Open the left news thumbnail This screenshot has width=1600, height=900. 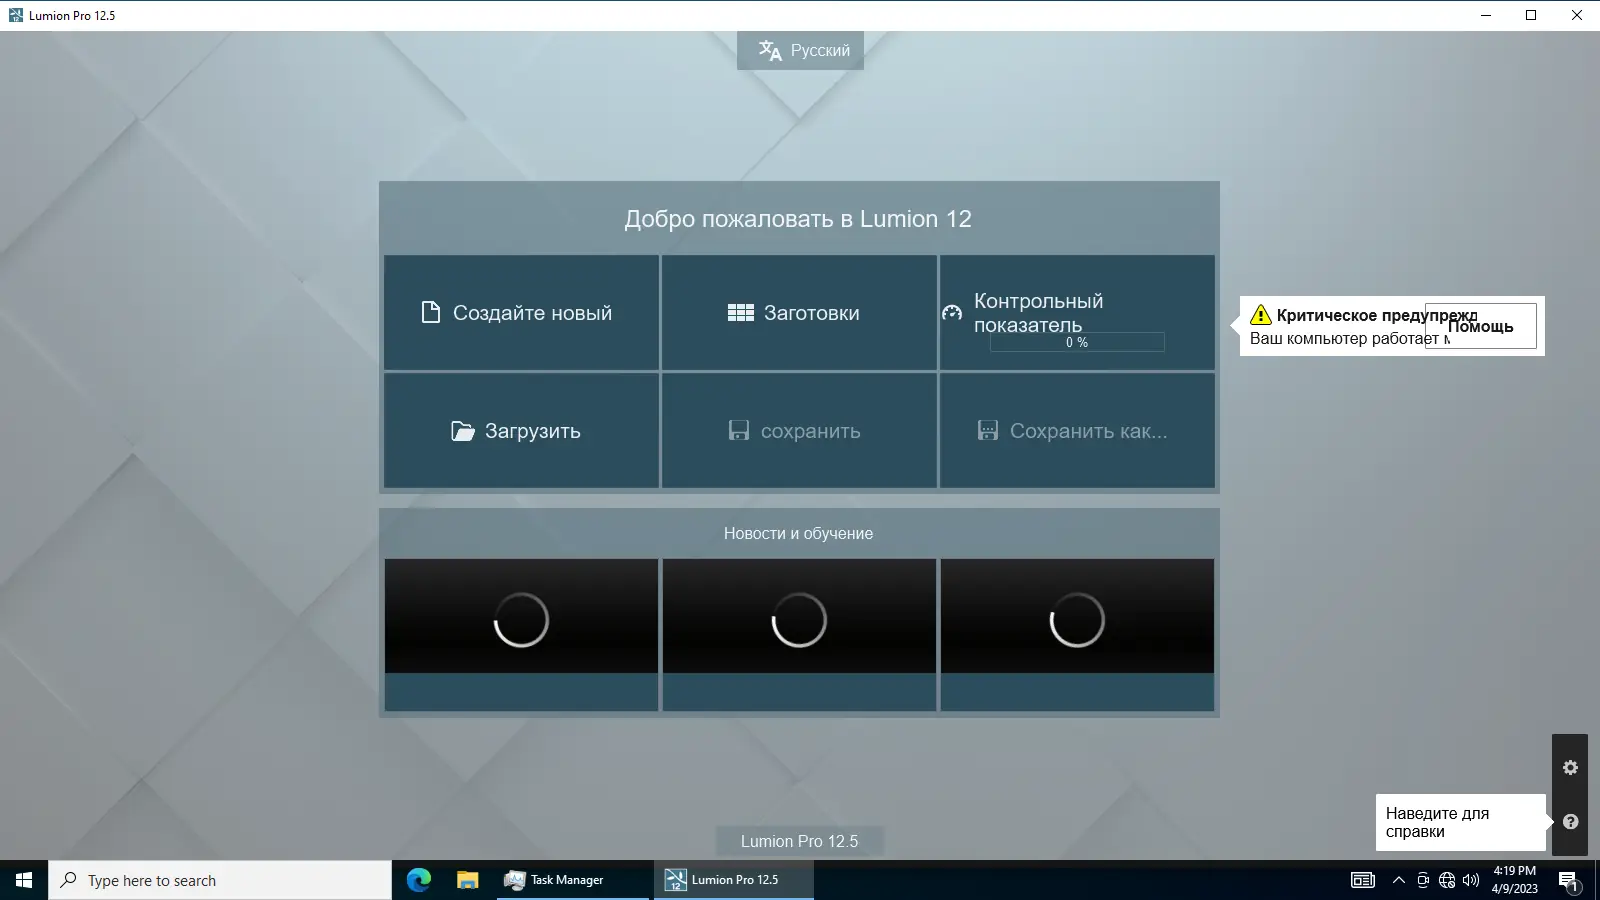[x=521, y=635]
